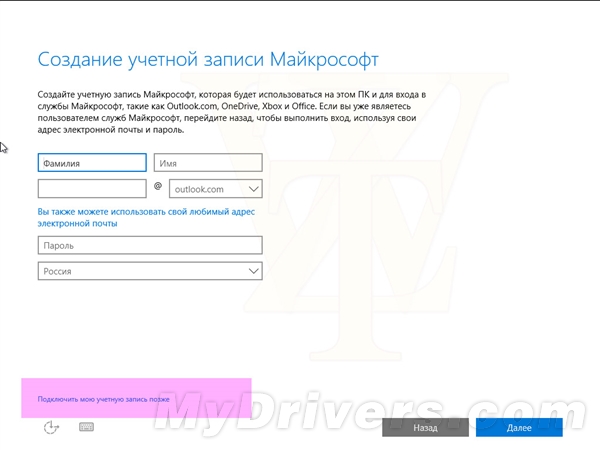The width and height of the screenshot is (600, 450).
Task: Expand the Россия country dropdown
Action: [150, 271]
